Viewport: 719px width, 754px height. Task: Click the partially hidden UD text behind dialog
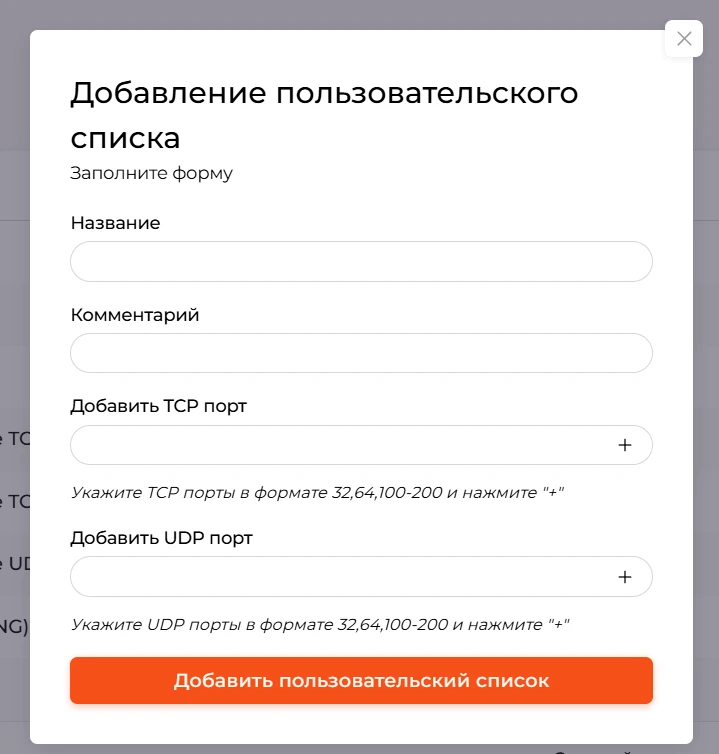pos(15,564)
